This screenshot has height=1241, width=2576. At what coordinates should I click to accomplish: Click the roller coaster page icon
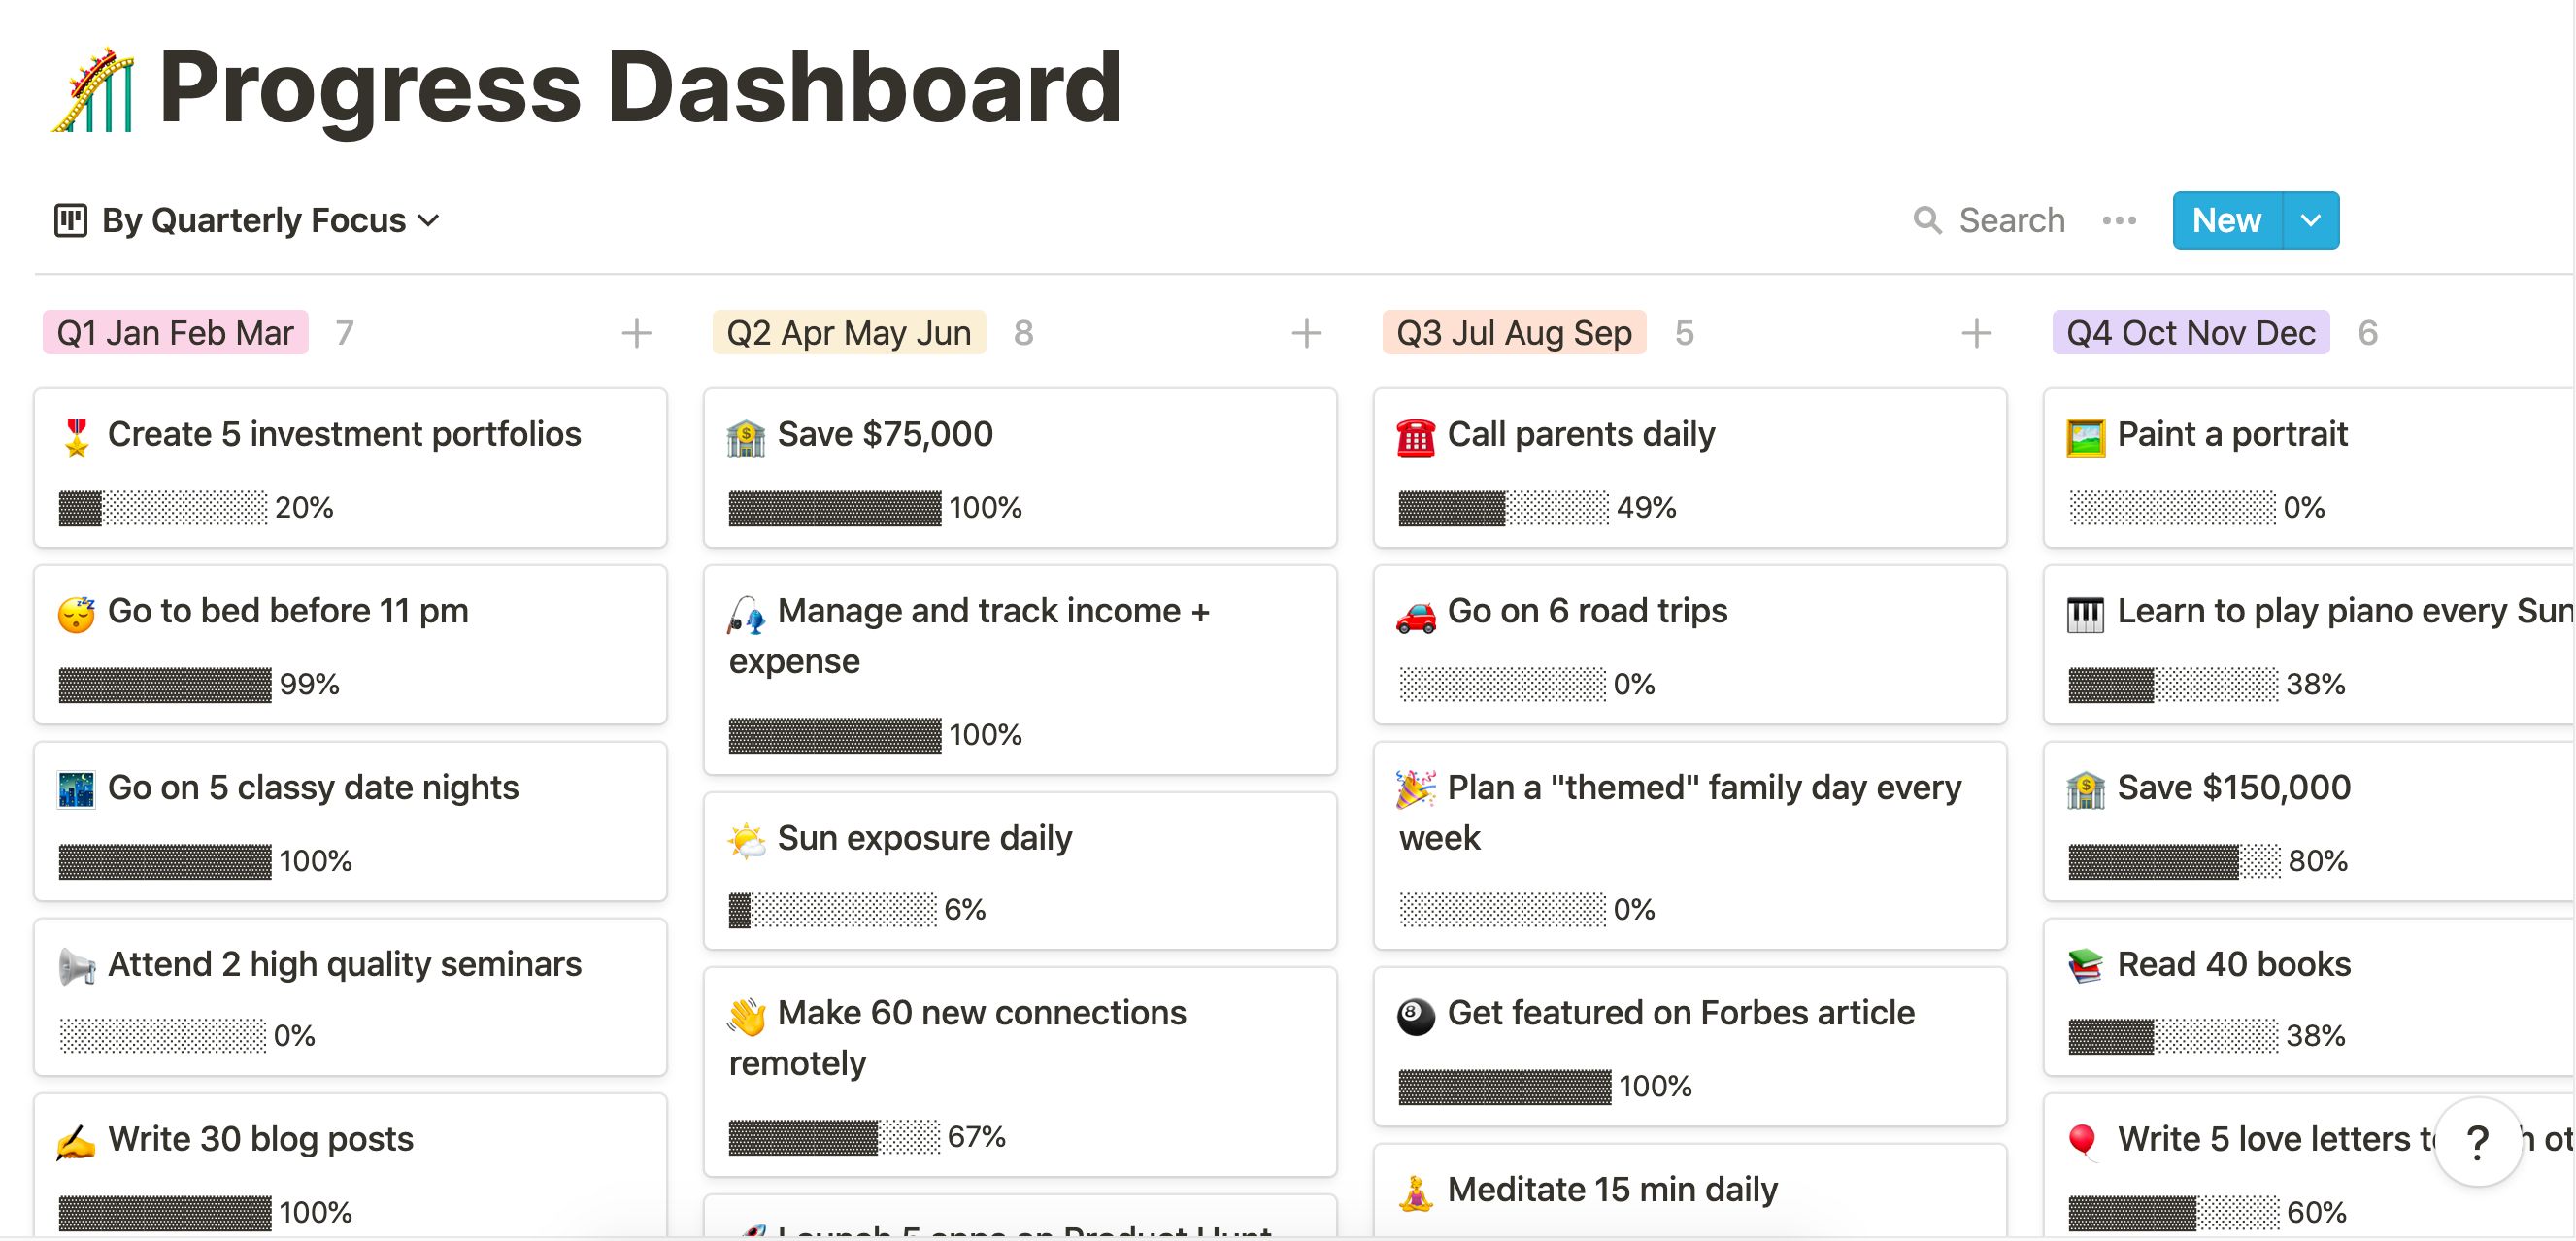93,90
